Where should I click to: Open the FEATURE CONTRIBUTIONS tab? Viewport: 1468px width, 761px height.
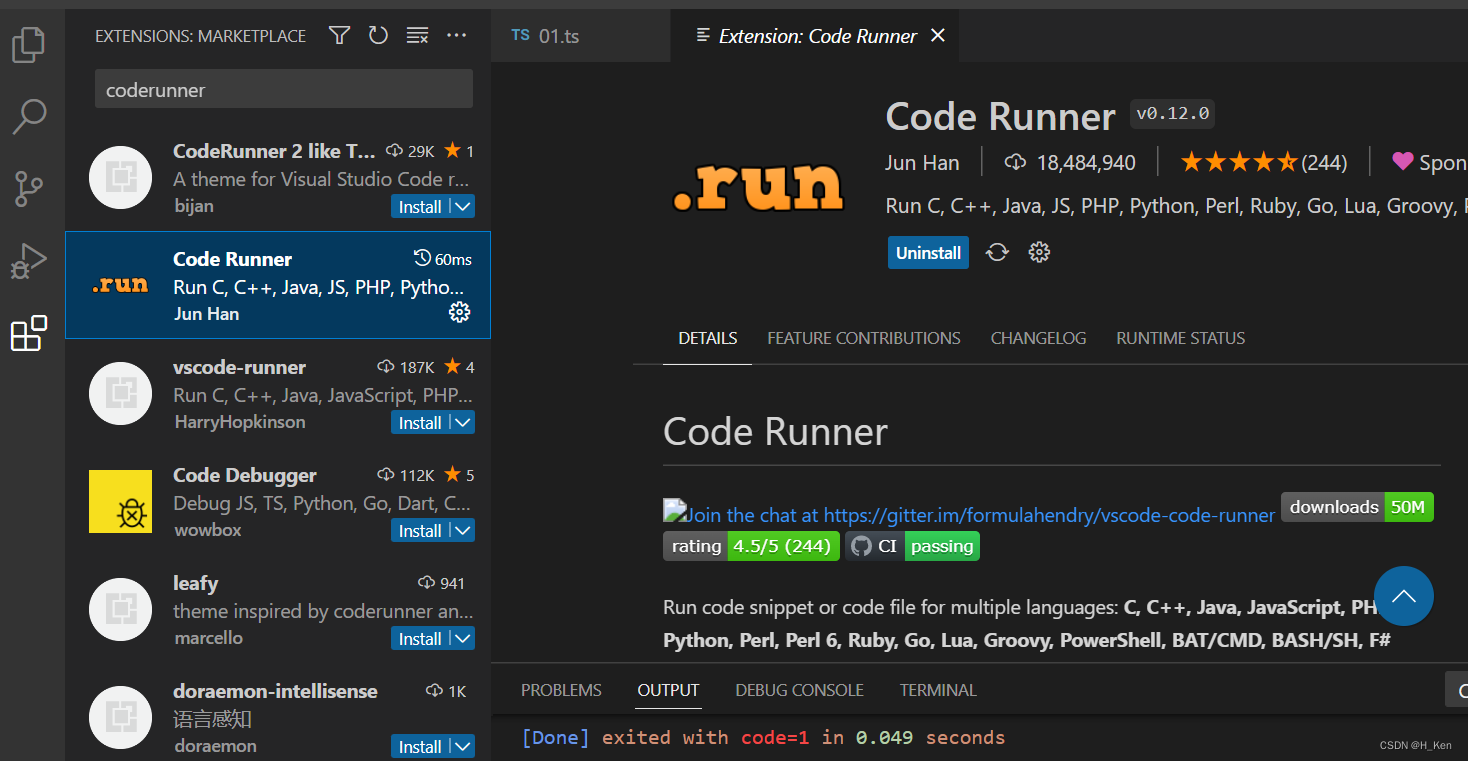(864, 338)
